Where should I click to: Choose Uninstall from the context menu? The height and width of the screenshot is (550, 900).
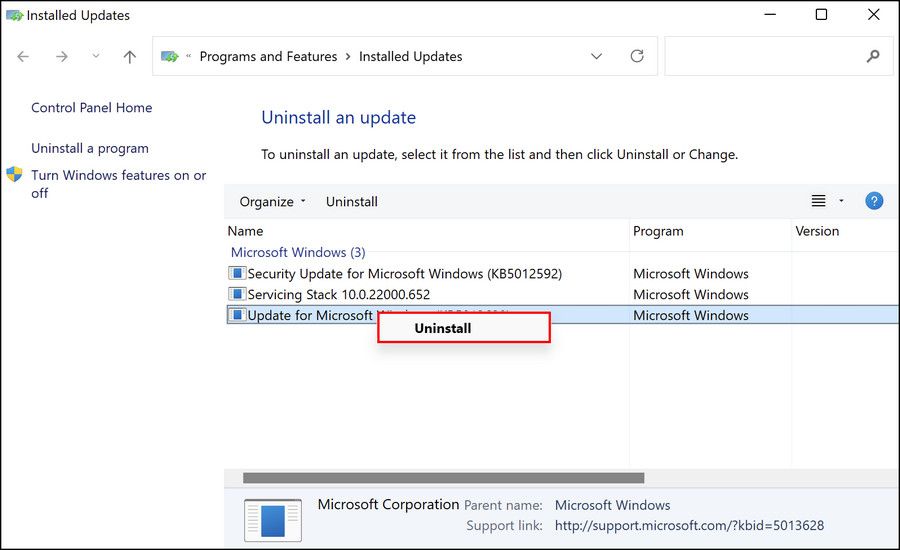(464, 328)
